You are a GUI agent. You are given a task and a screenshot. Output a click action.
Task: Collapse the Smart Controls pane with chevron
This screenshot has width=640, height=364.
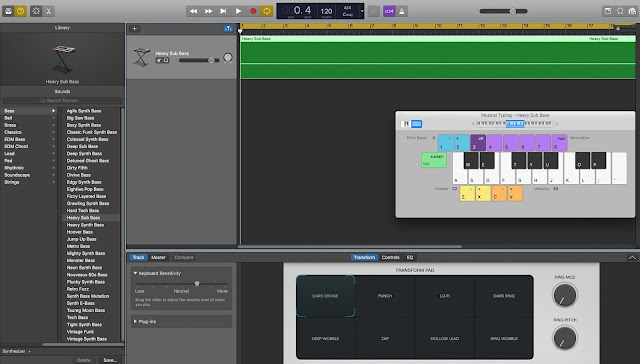[x=632, y=257]
